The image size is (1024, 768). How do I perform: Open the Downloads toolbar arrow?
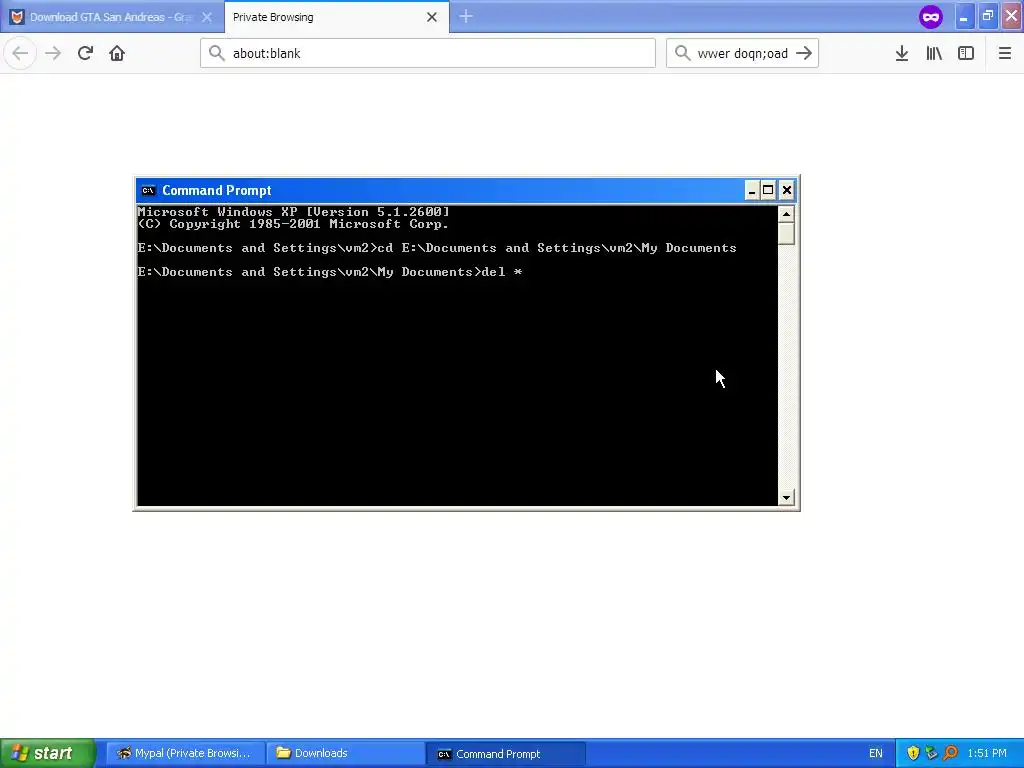tap(902, 53)
